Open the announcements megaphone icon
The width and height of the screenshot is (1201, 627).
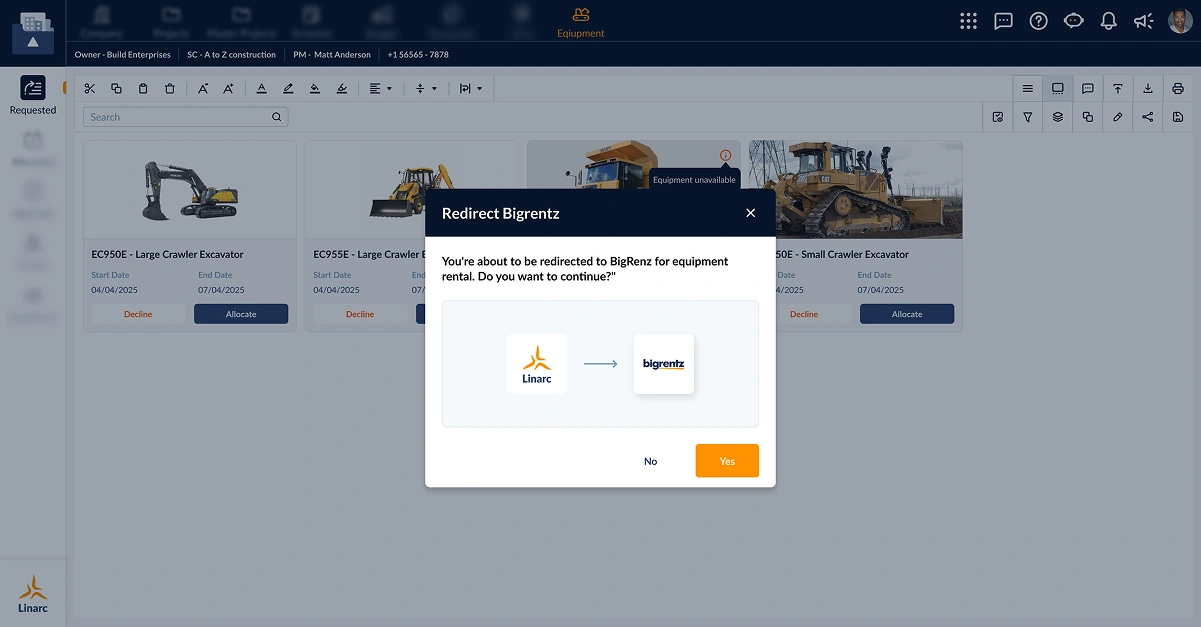1143,21
